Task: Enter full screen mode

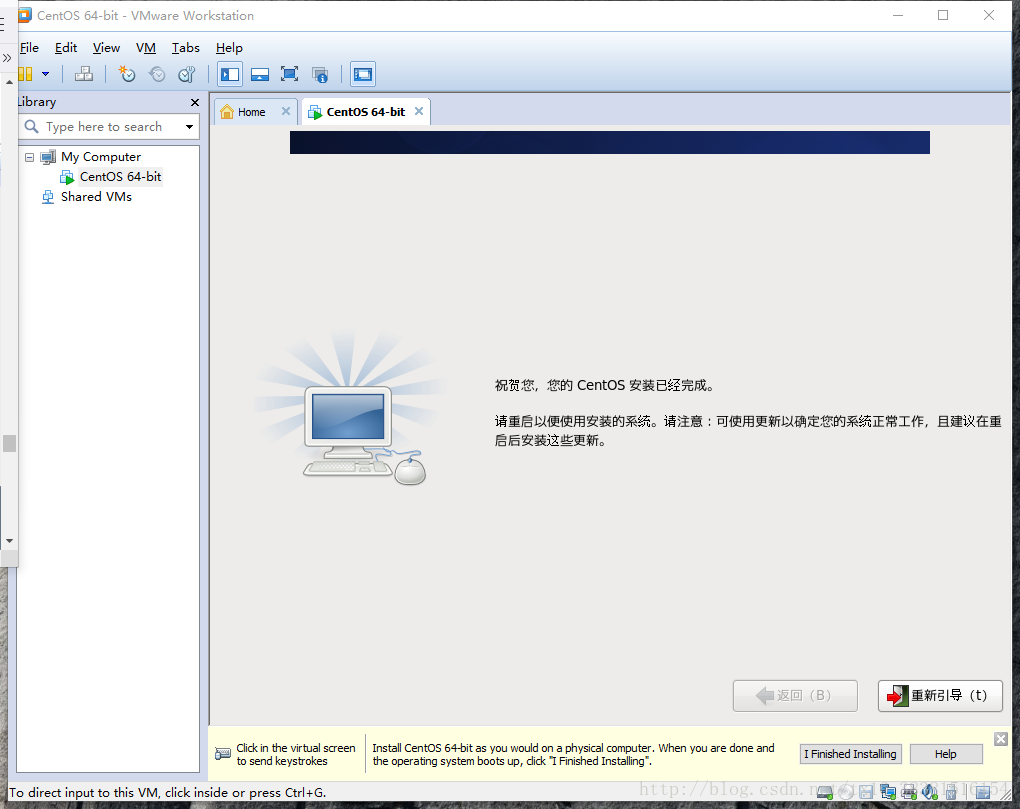Action: pyautogui.click(x=289, y=74)
